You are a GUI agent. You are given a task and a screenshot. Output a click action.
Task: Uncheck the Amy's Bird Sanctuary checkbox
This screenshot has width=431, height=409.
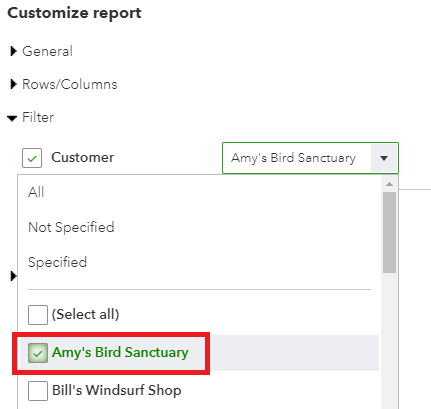[x=38, y=353]
